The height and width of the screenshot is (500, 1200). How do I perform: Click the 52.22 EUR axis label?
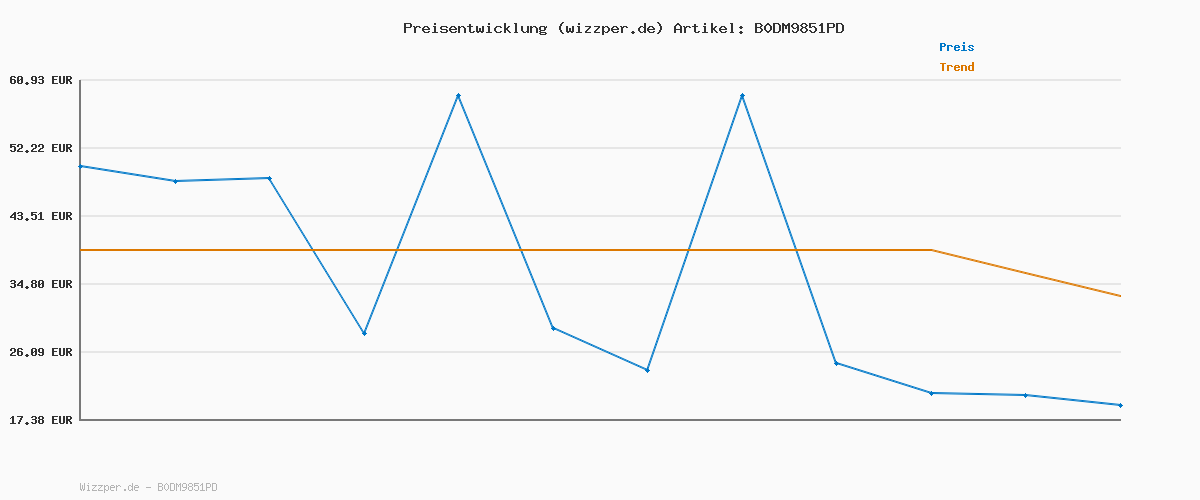click(x=41, y=148)
